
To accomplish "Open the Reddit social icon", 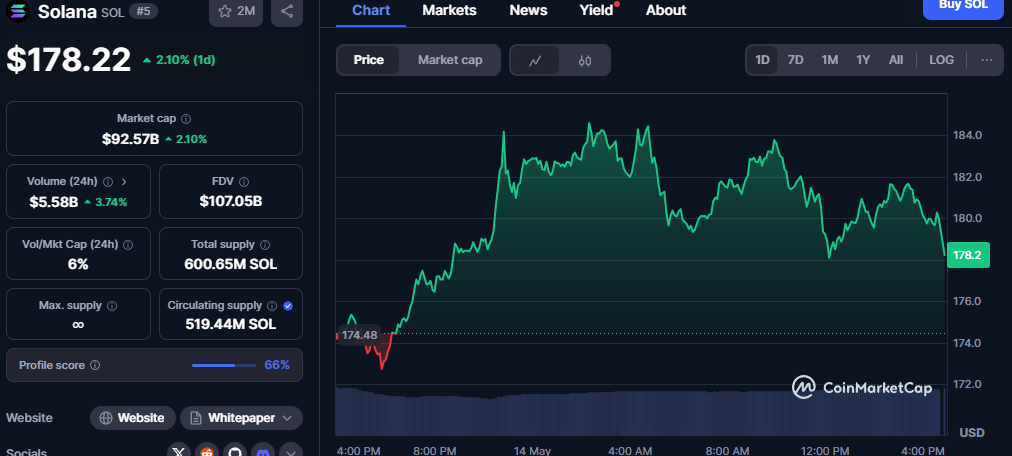I will [207, 452].
